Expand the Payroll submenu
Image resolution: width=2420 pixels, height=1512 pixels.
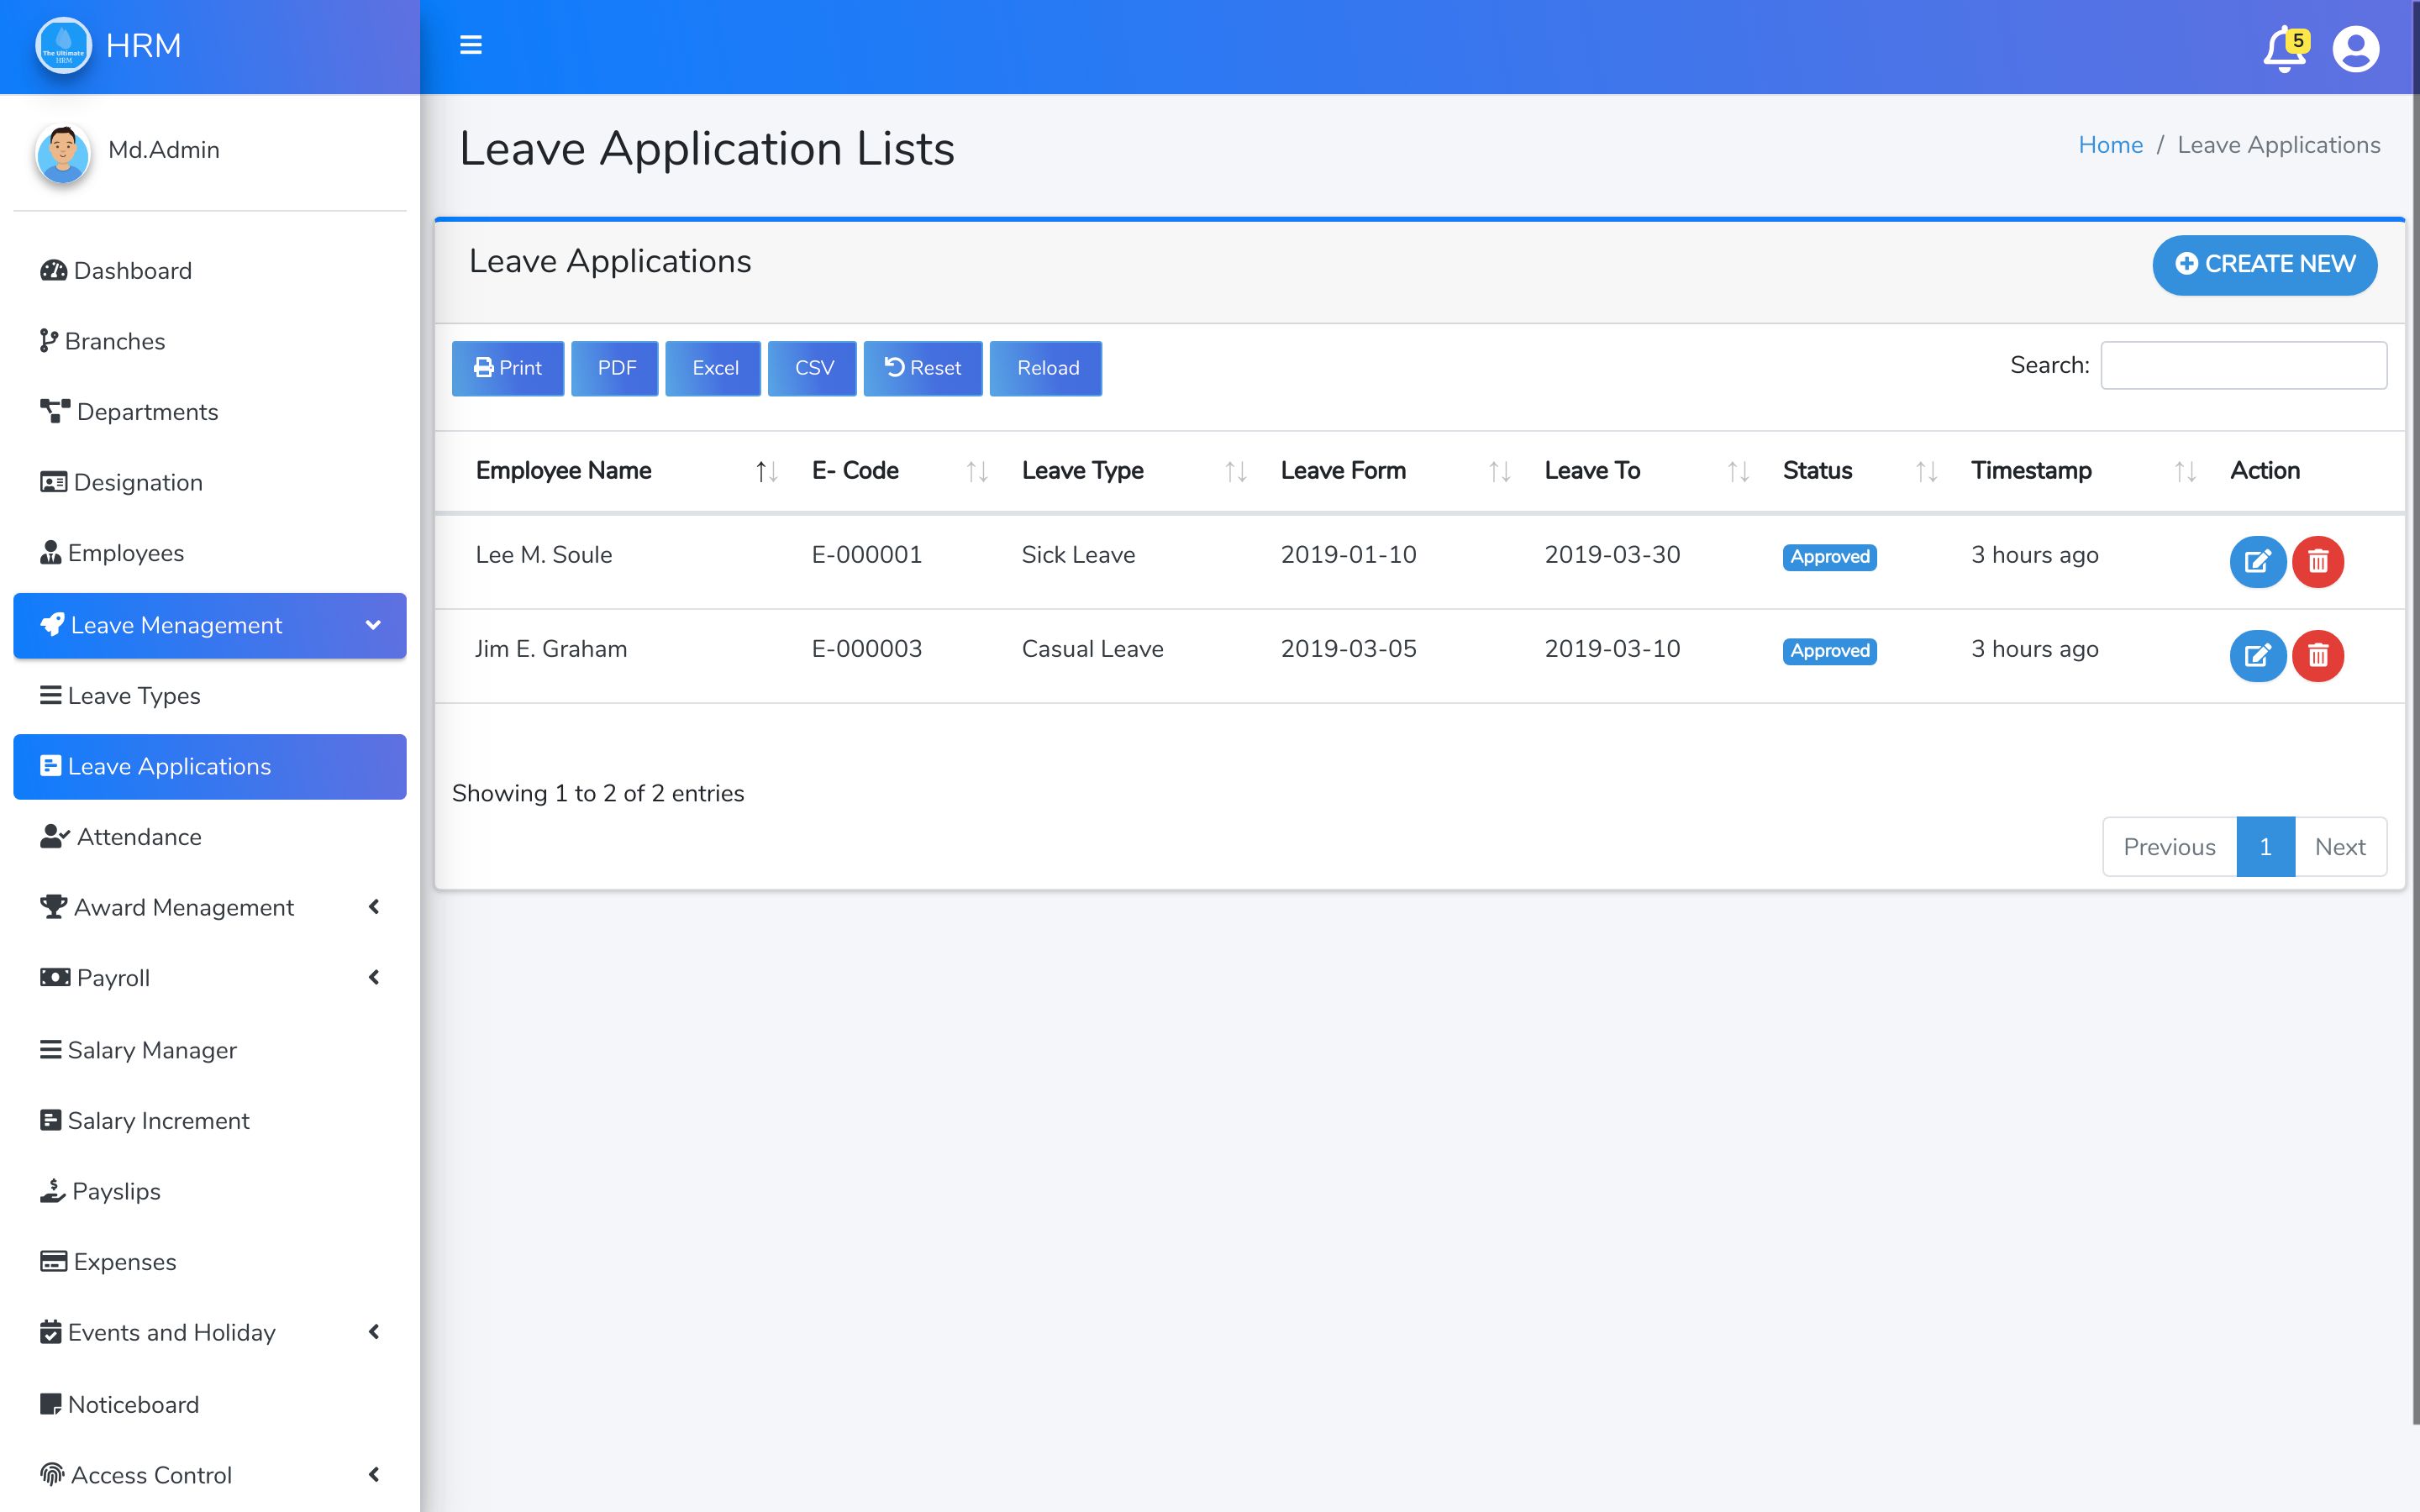click(209, 978)
